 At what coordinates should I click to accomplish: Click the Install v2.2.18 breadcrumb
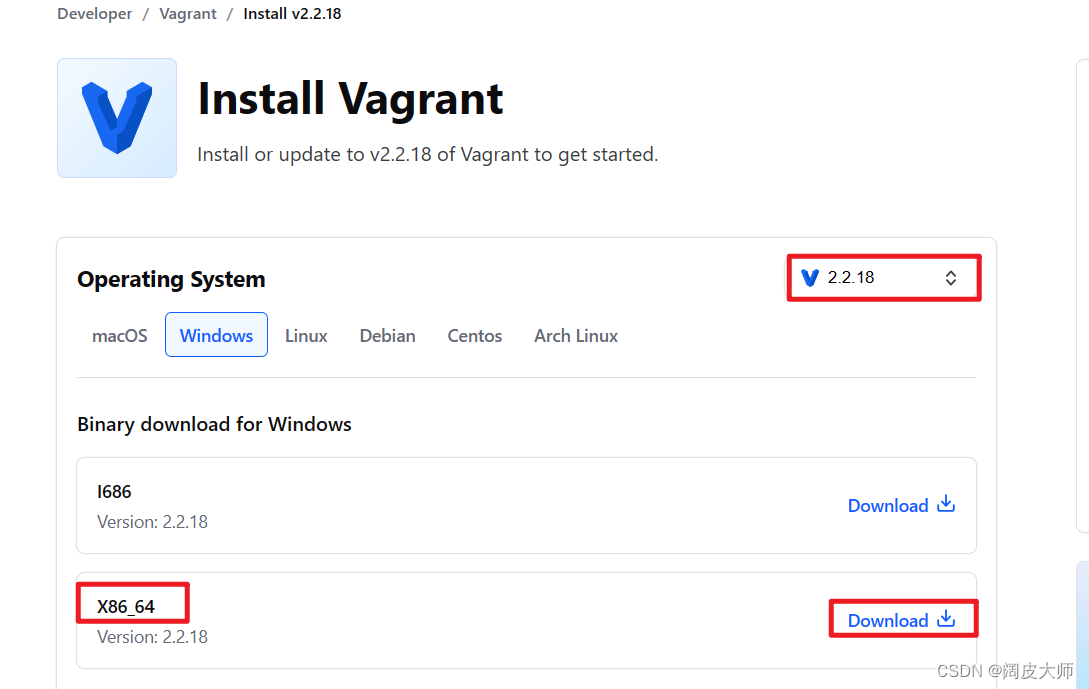292,14
